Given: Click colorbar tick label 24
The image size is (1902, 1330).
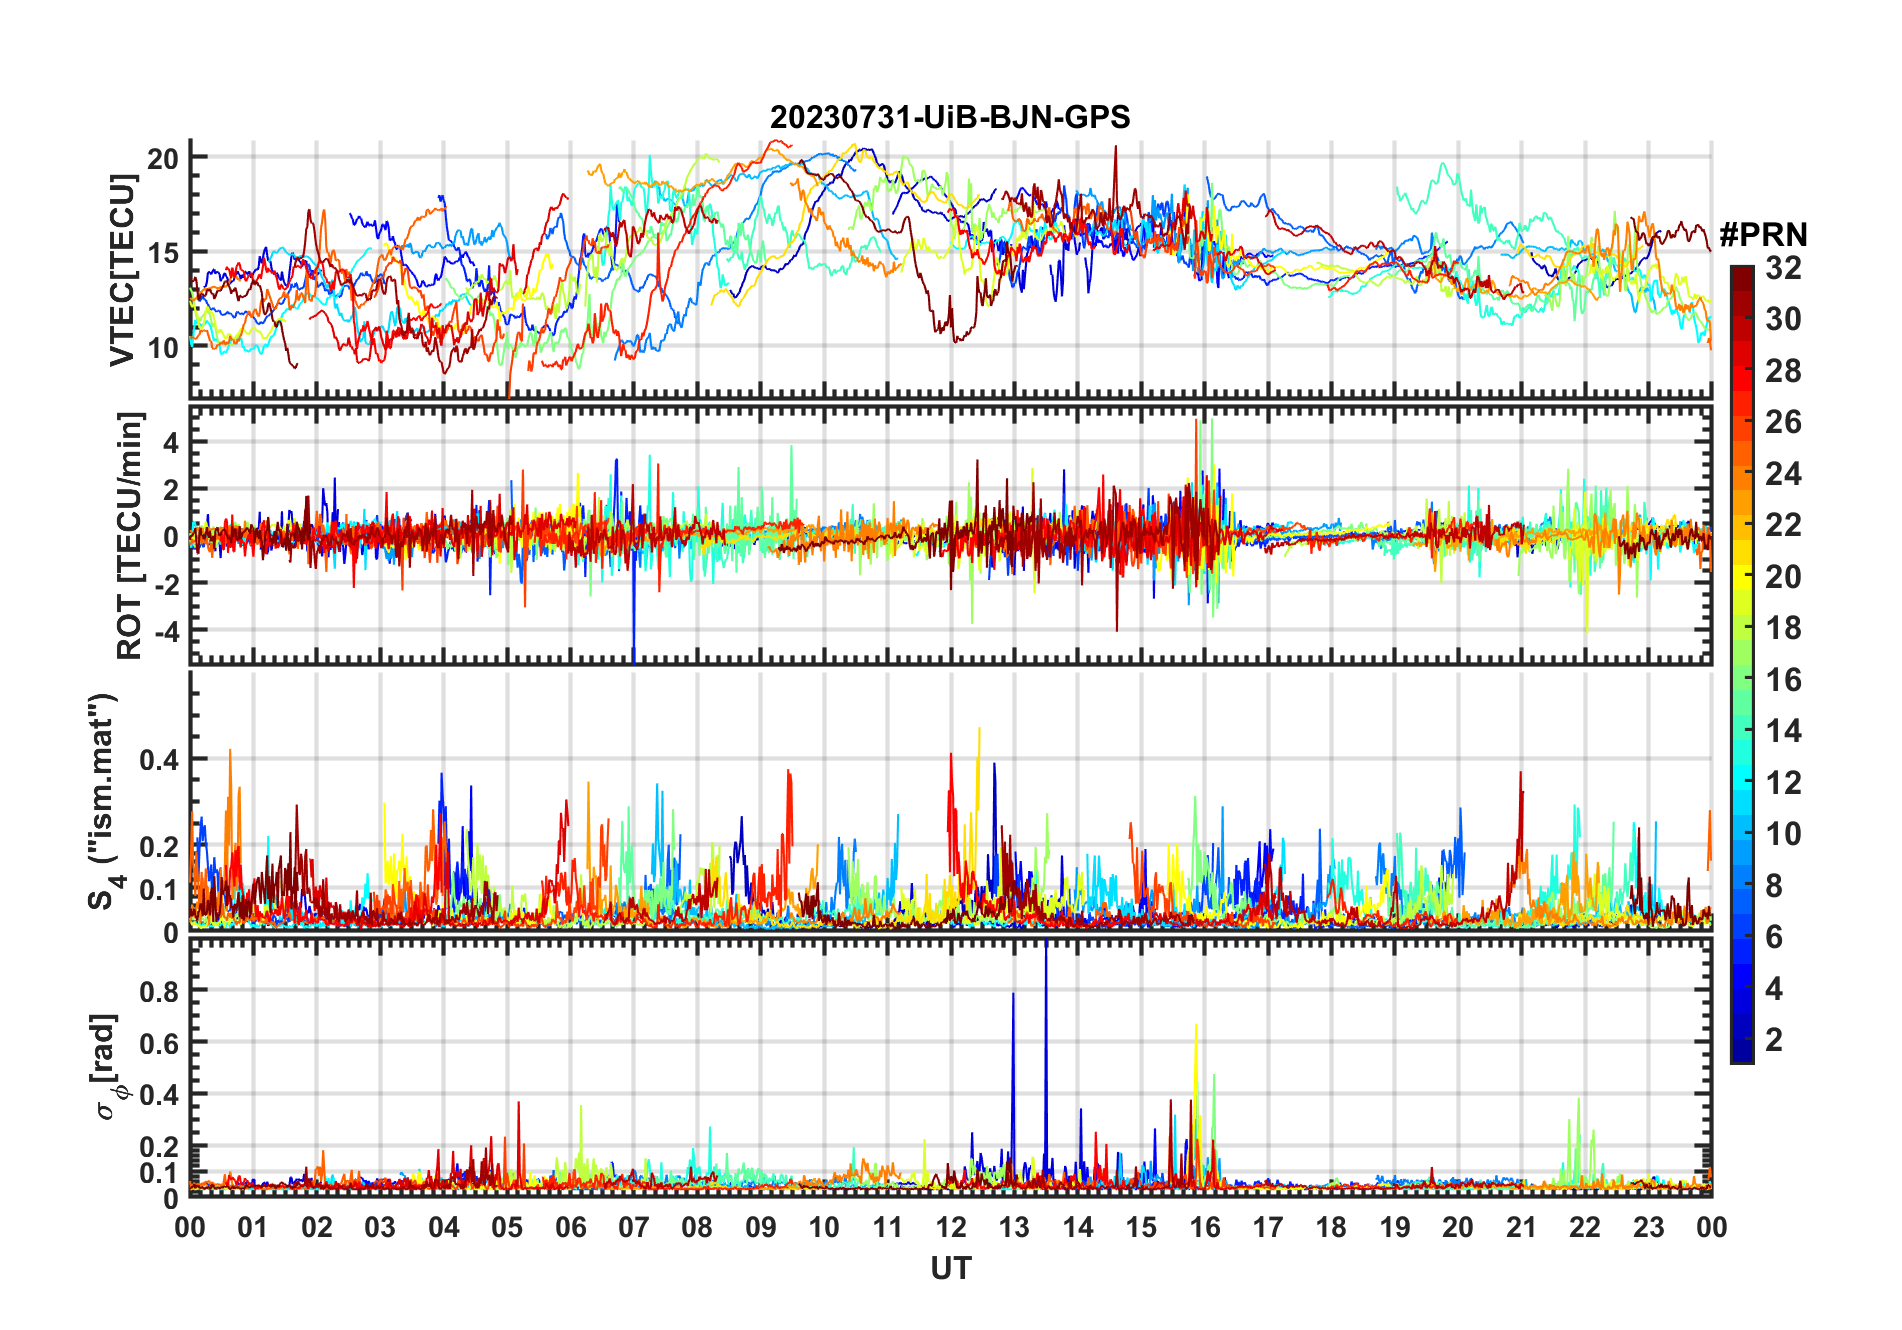Looking at the screenshot, I should [x=1783, y=474].
